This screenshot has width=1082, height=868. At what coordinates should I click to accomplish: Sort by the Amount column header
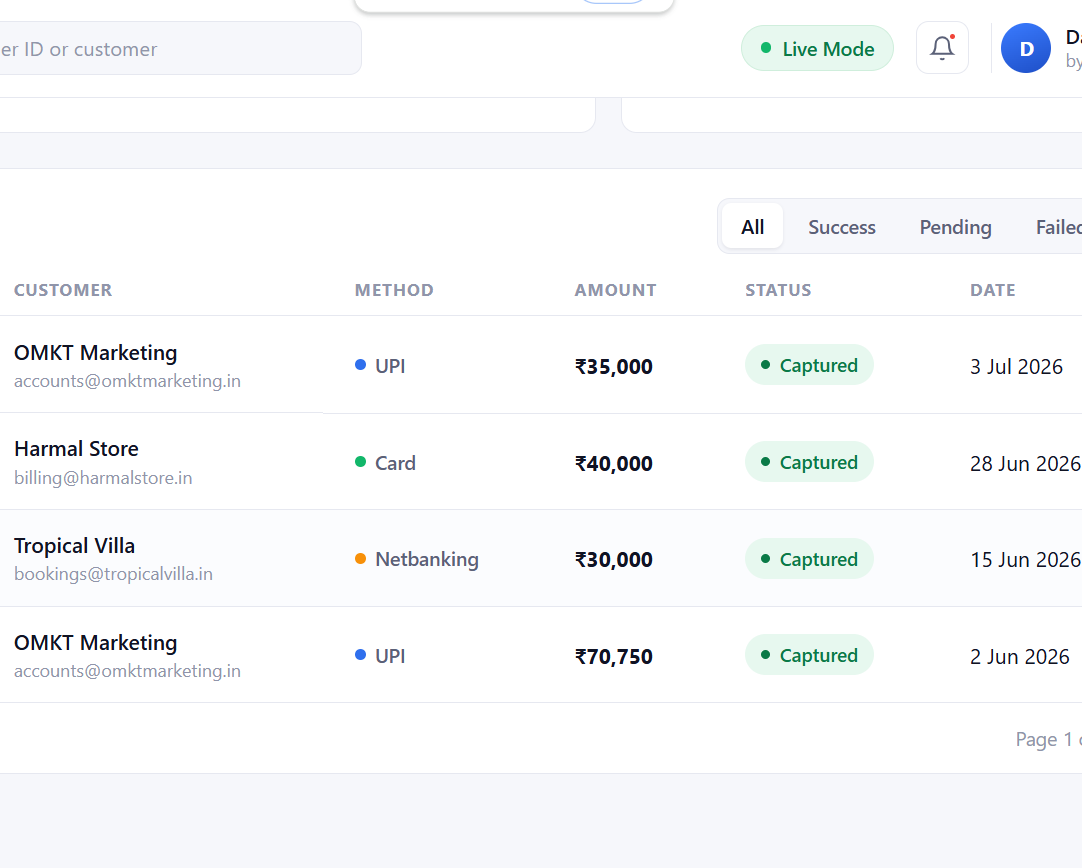tap(616, 290)
